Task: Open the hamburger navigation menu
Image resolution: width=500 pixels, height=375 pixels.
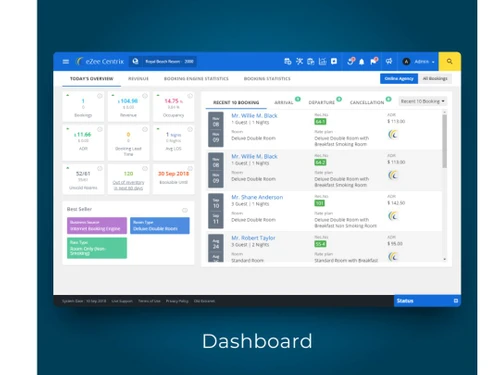Action: coord(66,62)
